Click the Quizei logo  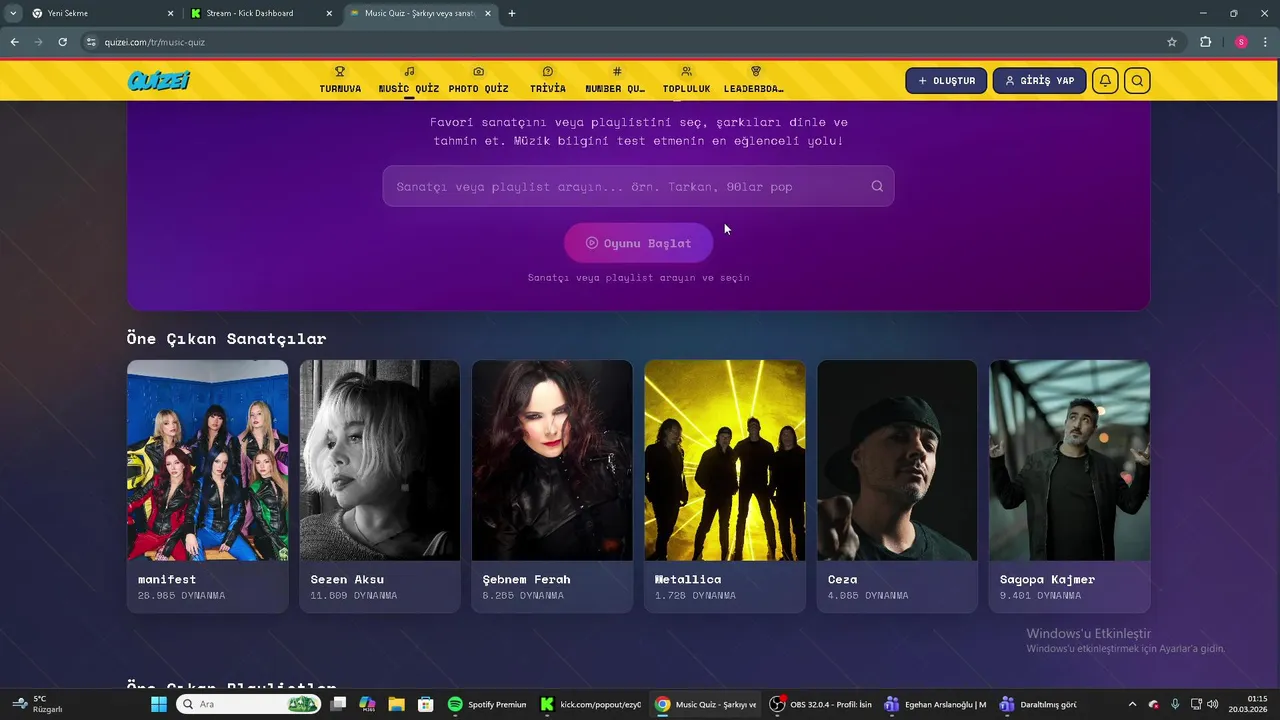point(158,81)
